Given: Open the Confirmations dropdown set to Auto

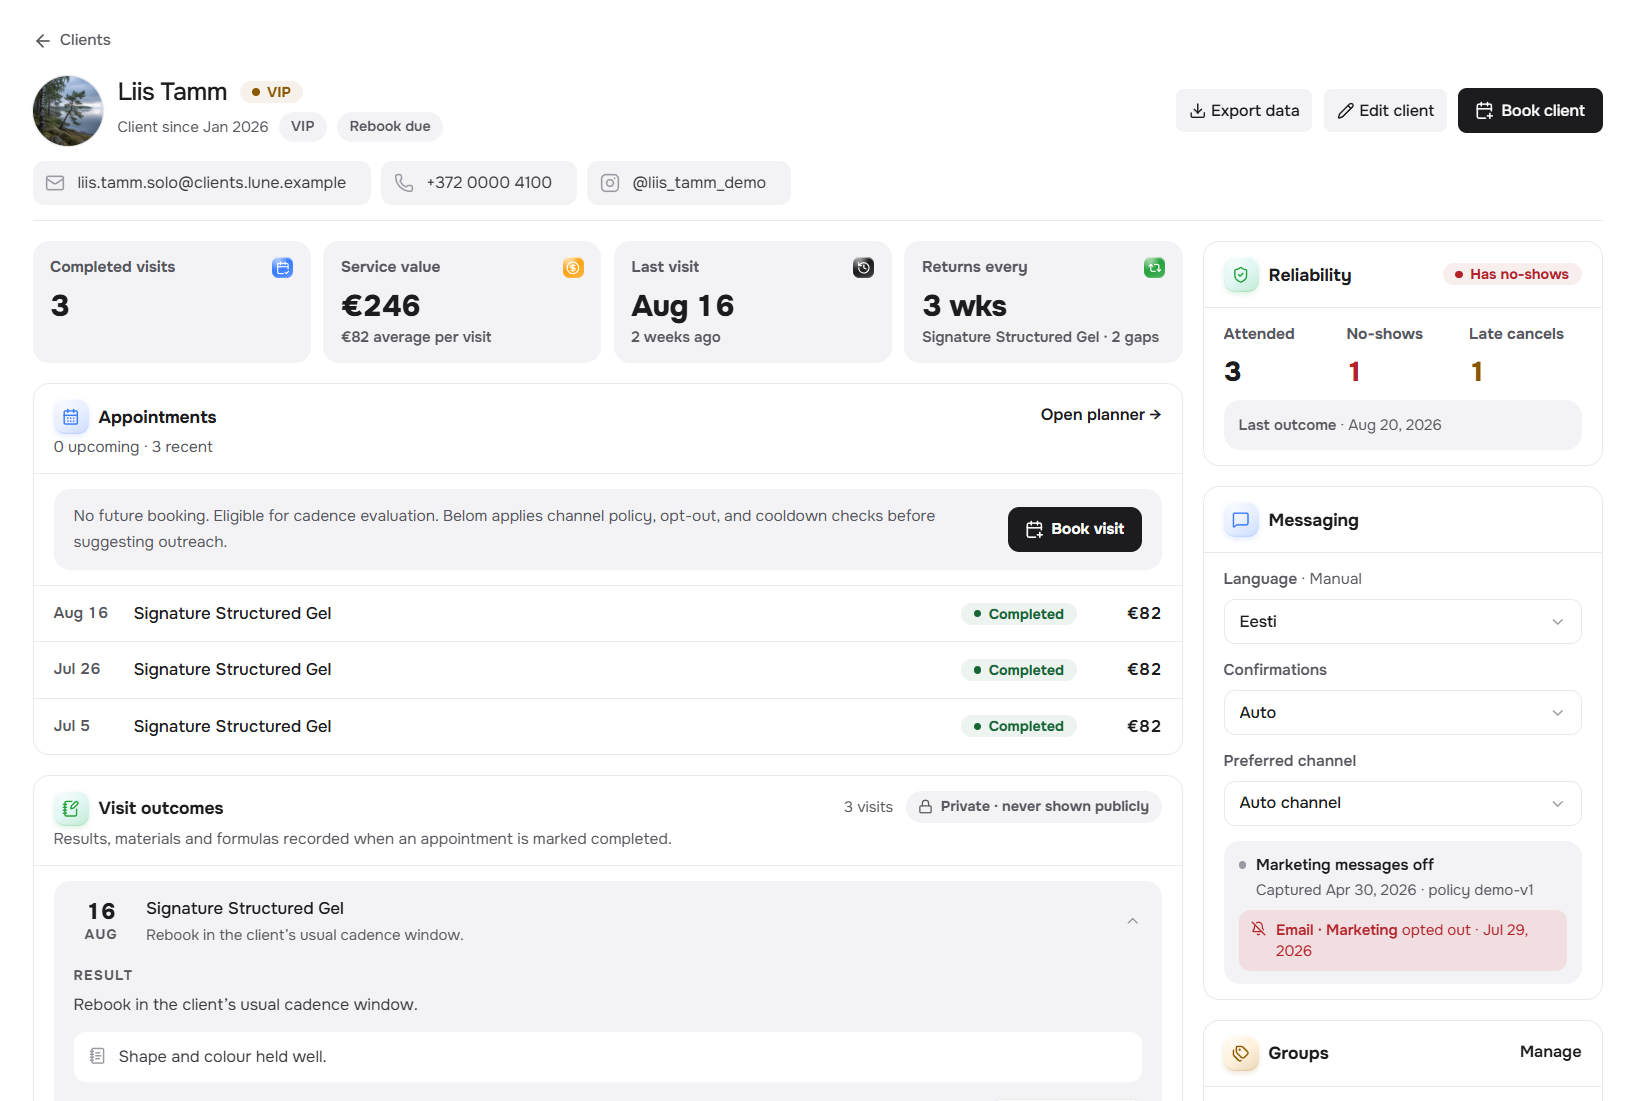Looking at the screenshot, I should (x=1402, y=713).
